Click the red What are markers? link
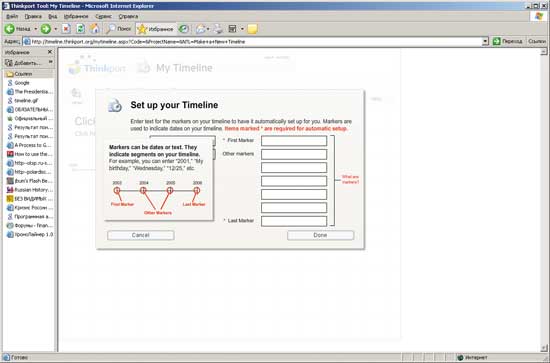Screen dimensions: 550x363 tap(350, 180)
